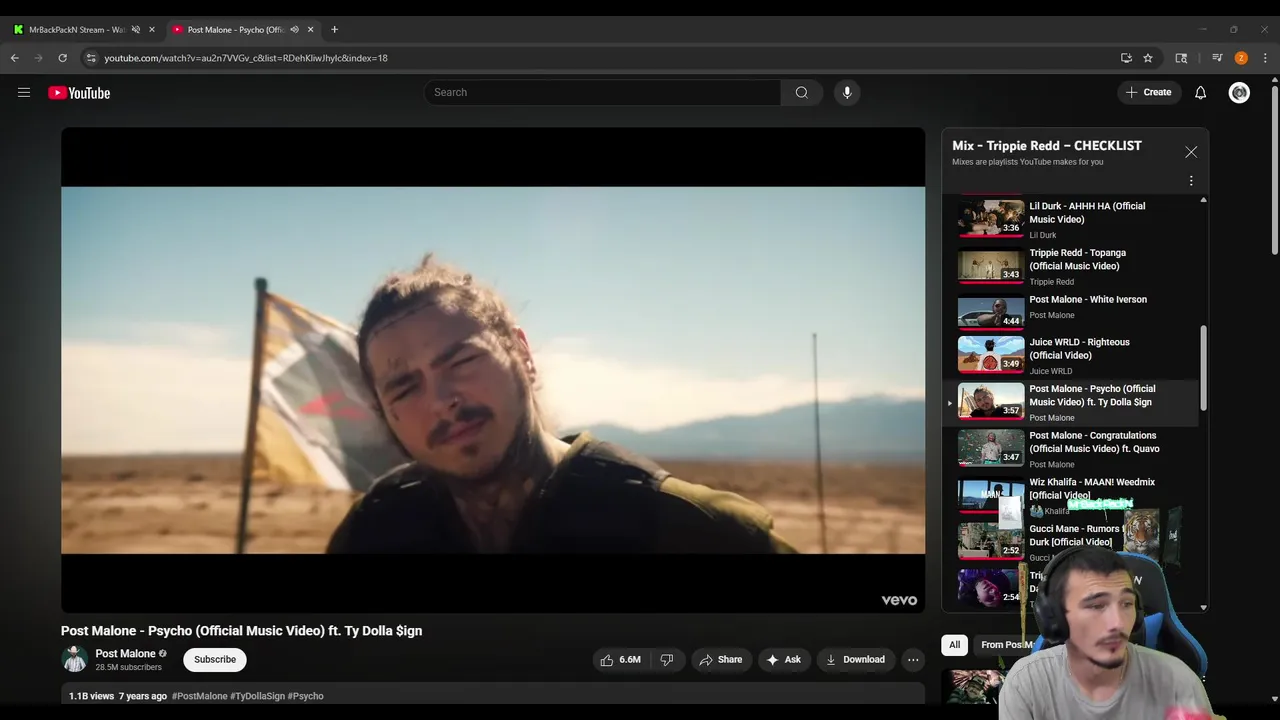The height and width of the screenshot is (720, 1280).
Task: Click the #Psycho hashtag
Action: click(305, 696)
